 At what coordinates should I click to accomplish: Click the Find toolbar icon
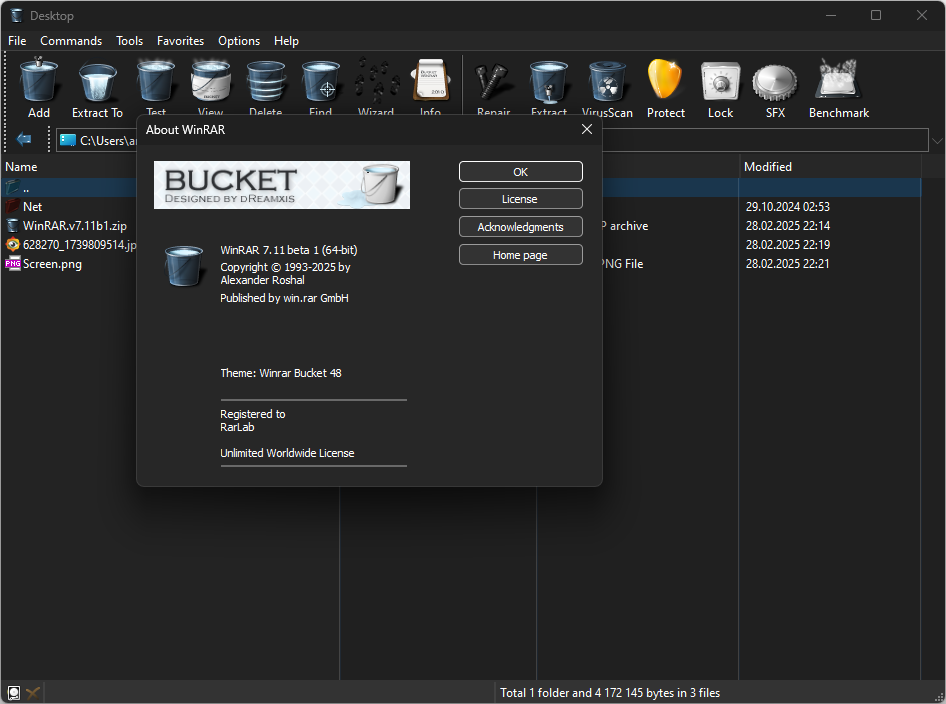click(320, 80)
